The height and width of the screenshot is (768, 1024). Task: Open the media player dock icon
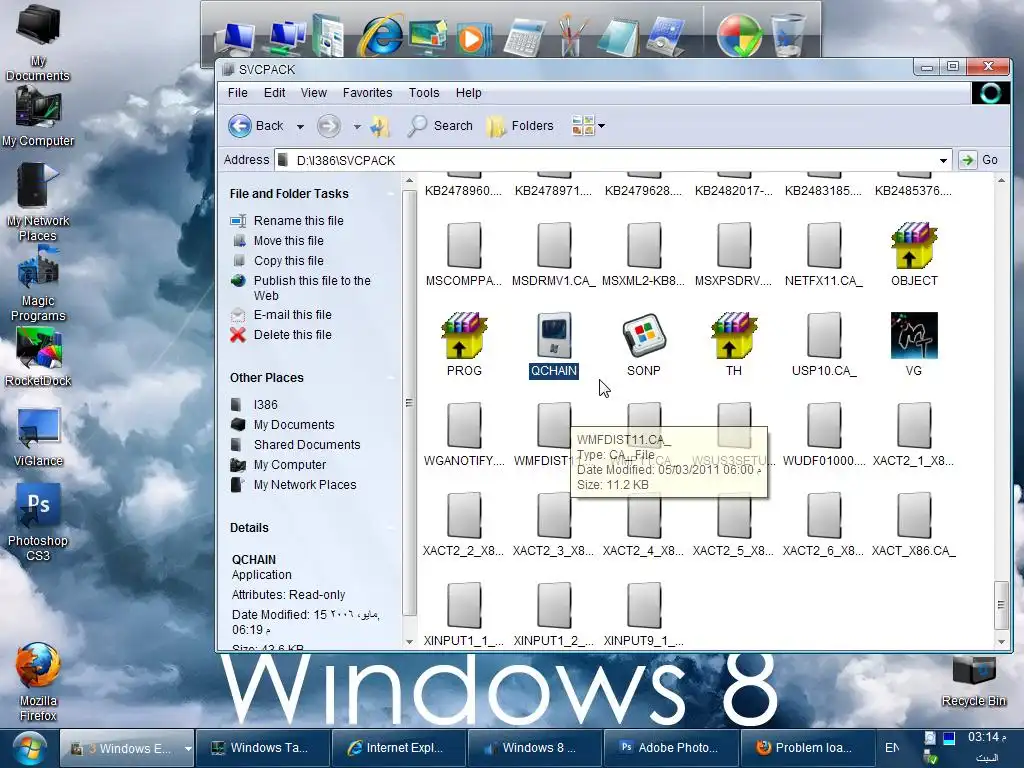(x=473, y=39)
